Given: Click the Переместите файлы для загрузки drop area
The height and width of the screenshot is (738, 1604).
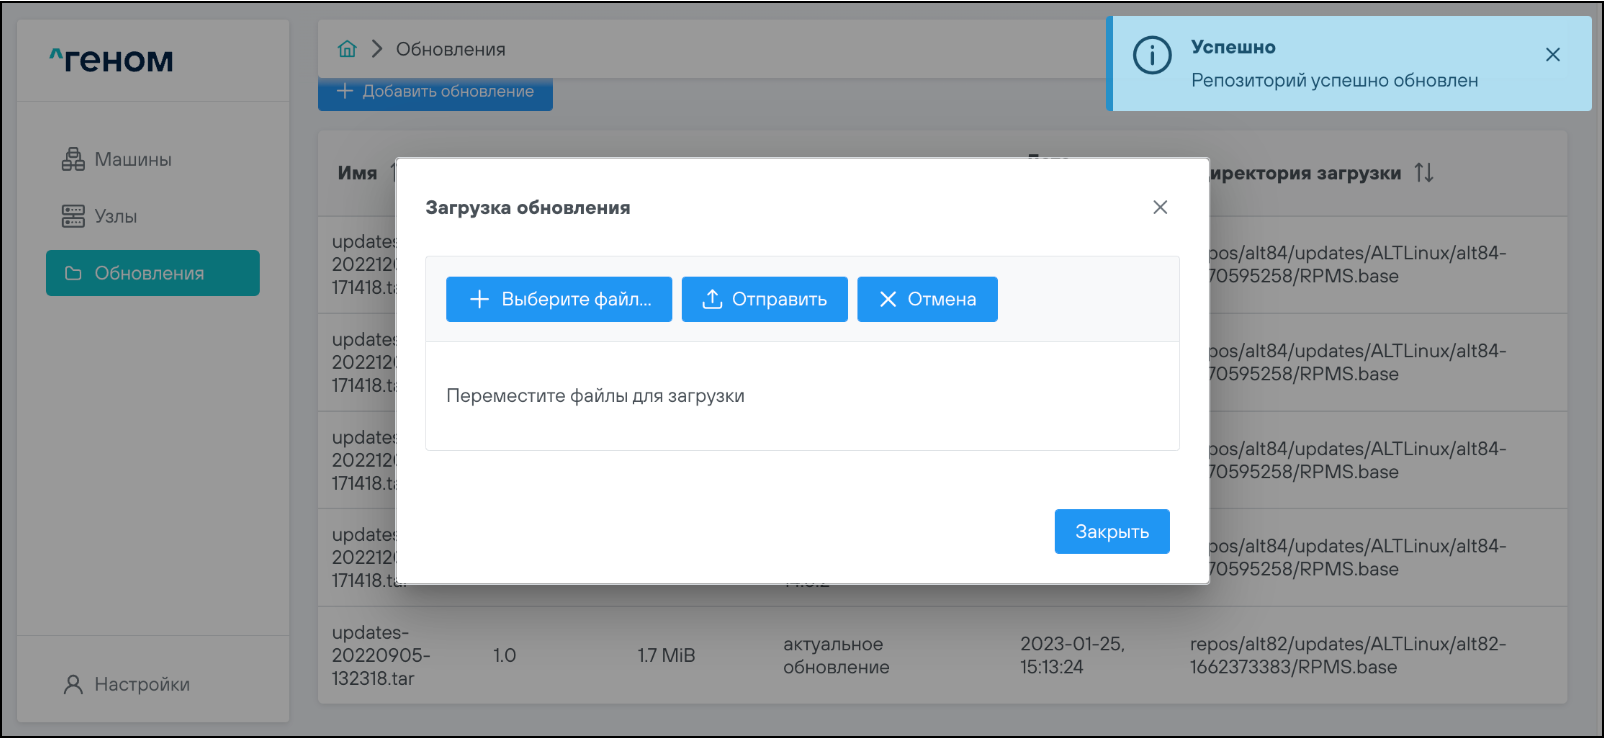Looking at the screenshot, I should point(802,396).
